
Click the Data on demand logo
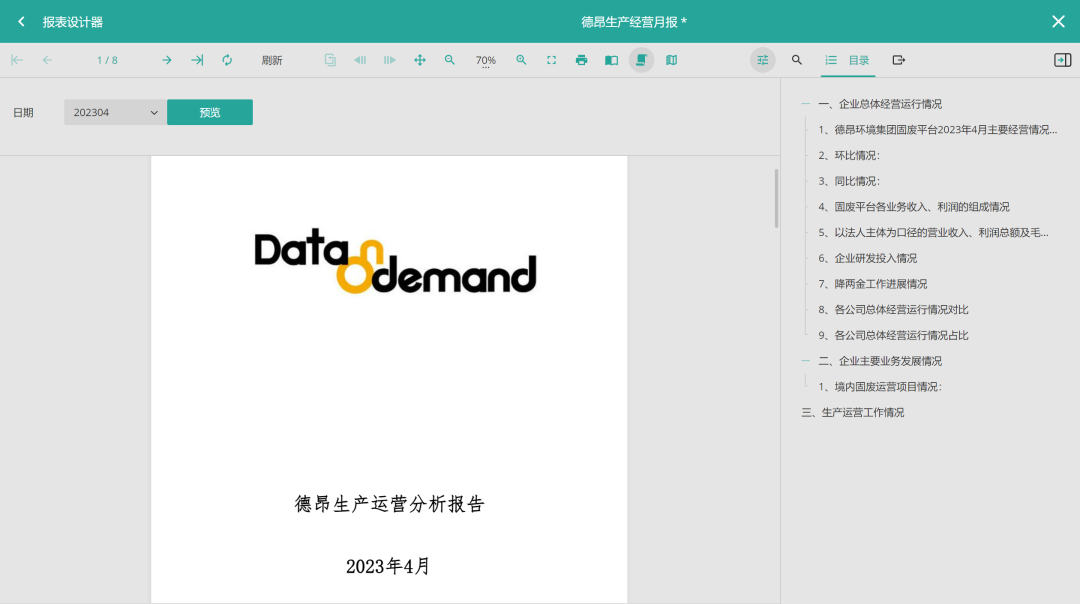tap(395, 261)
